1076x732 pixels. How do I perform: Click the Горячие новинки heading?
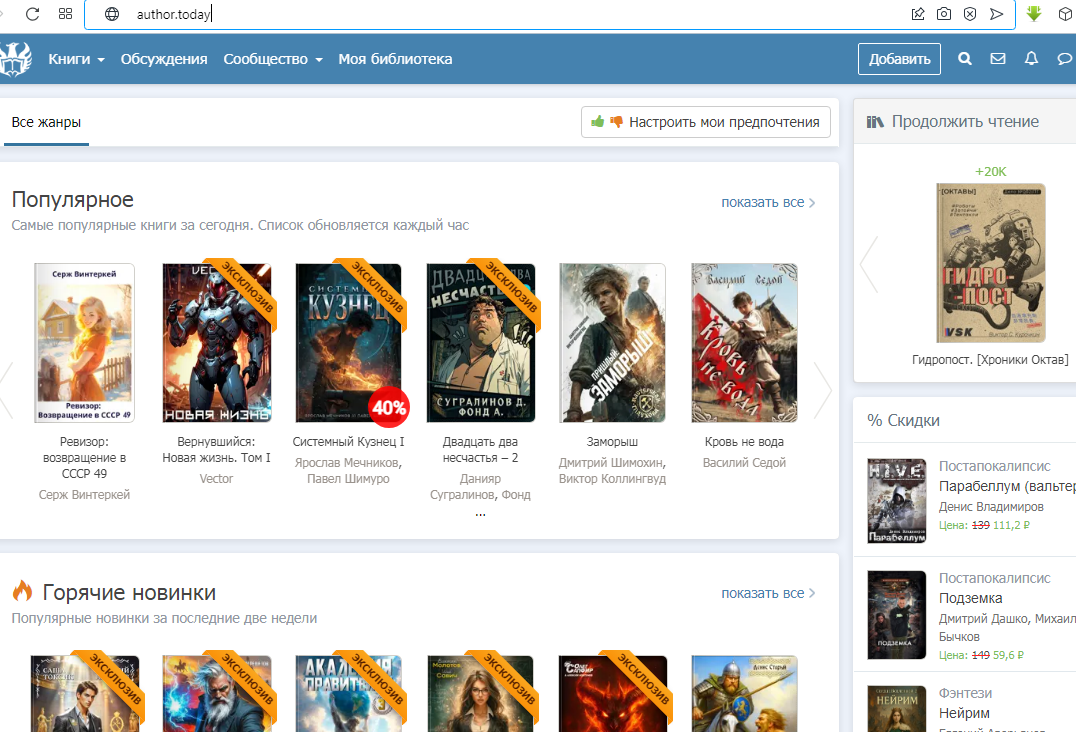coord(129,592)
